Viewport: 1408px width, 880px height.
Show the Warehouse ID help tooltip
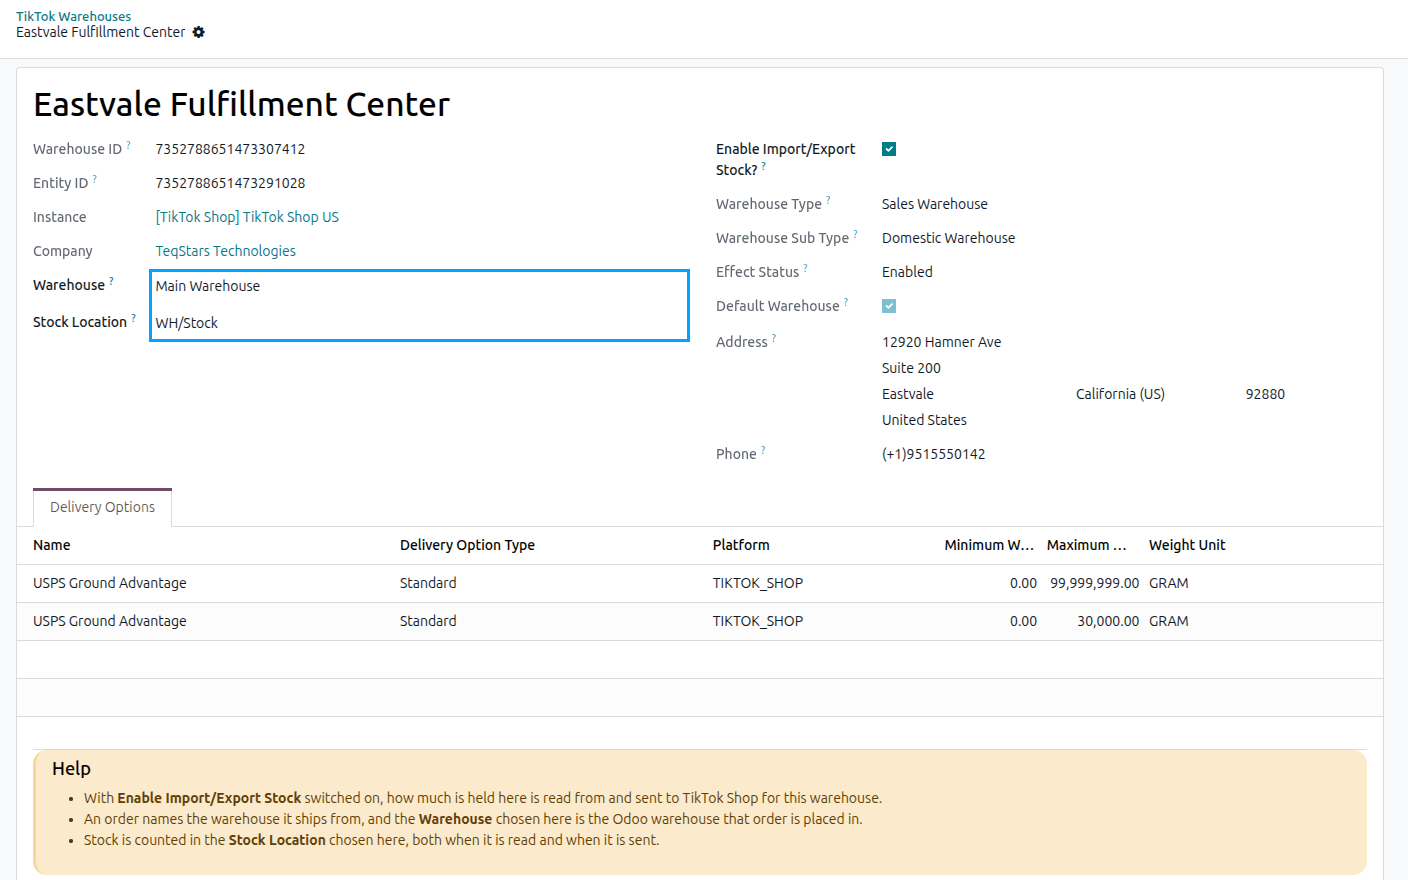[128, 145]
